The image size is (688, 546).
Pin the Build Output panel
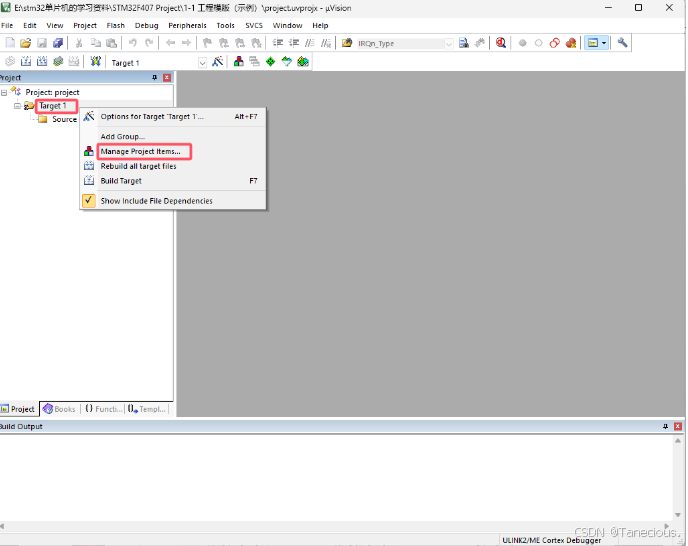point(665,426)
